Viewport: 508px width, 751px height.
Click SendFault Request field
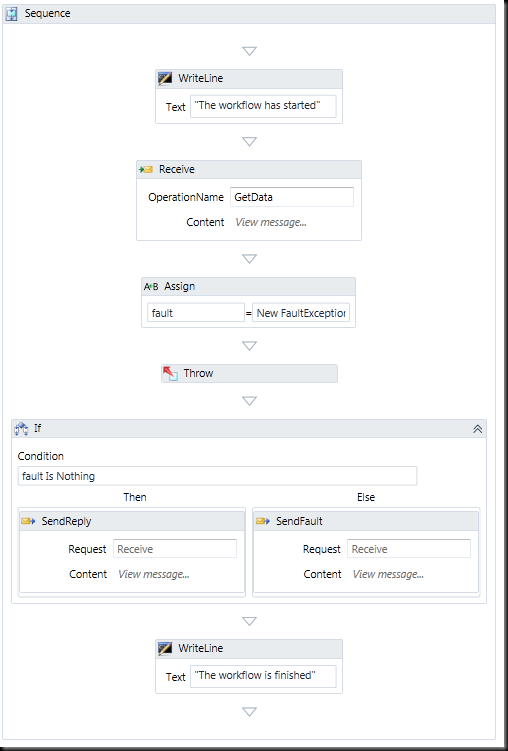click(409, 549)
